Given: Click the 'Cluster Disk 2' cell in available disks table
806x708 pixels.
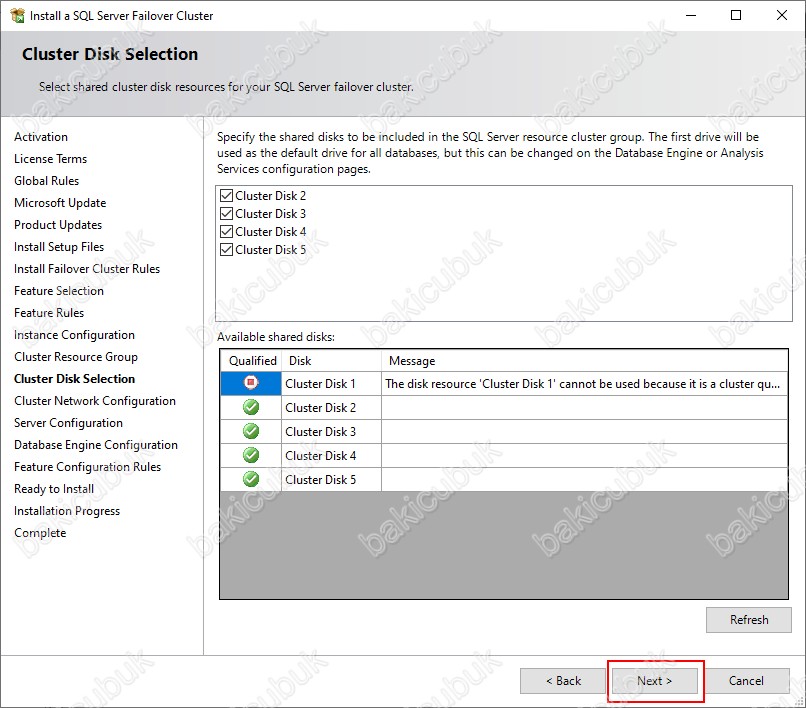Looking at the screenshot, I should [x=332, y=407].
